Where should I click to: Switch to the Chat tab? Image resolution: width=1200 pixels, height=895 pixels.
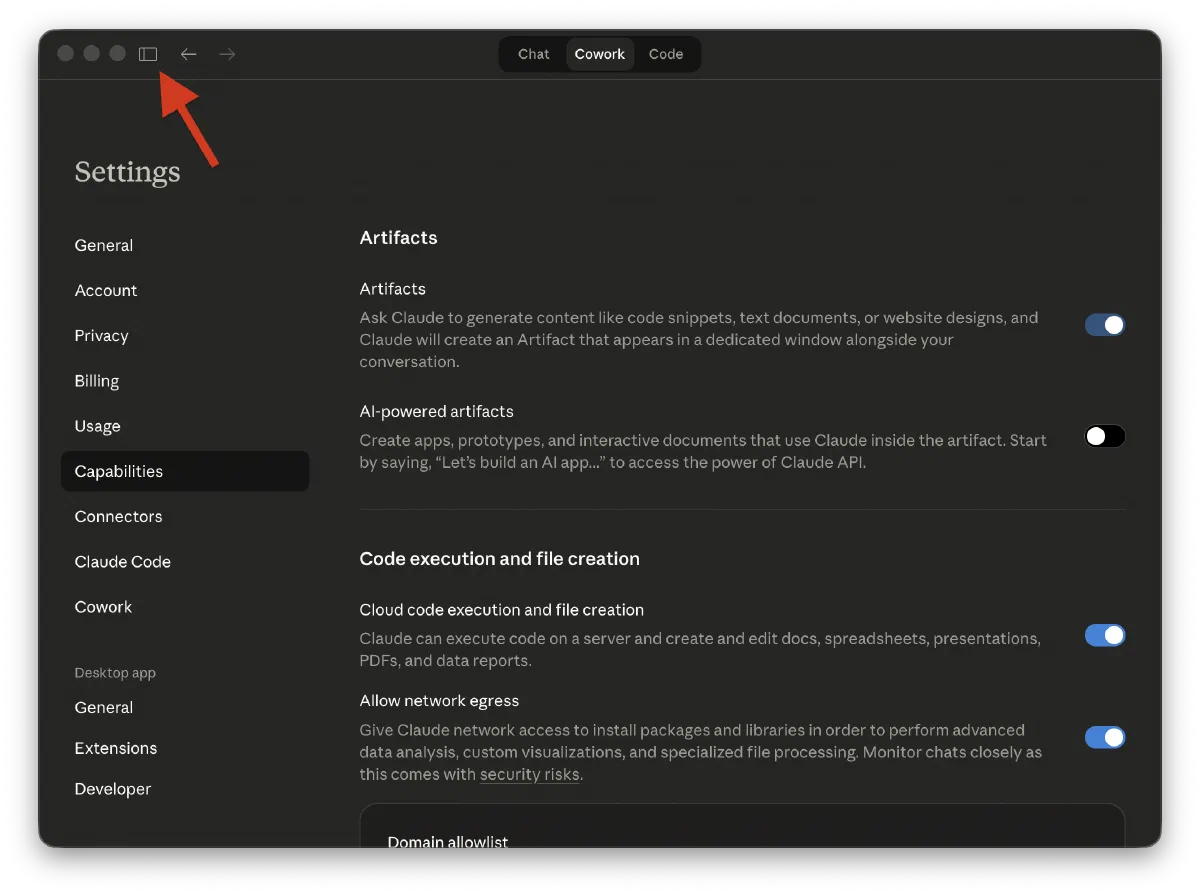point(533,54)
